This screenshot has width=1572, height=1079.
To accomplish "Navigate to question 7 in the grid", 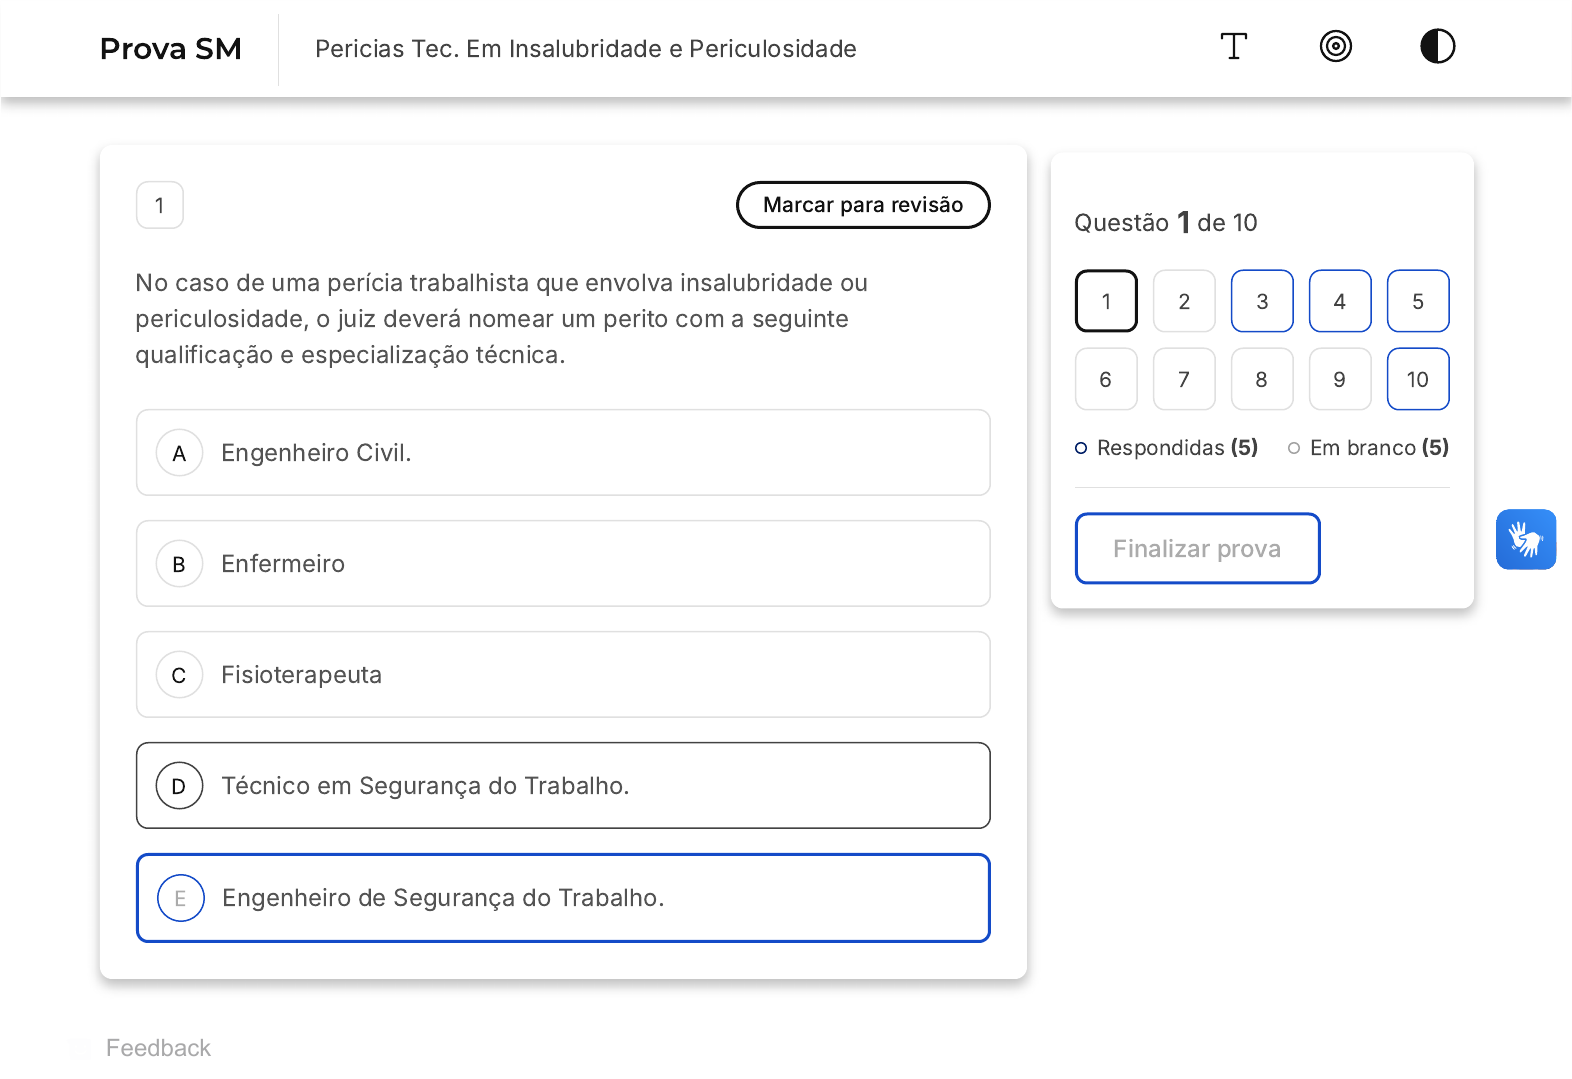I will pos(1184,379).
